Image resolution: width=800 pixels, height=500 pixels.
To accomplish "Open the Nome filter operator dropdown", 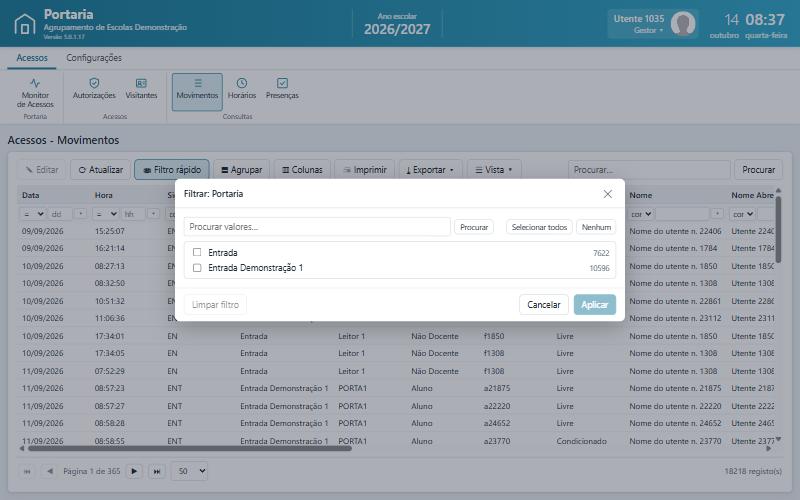I will click(x=641, y=214).
